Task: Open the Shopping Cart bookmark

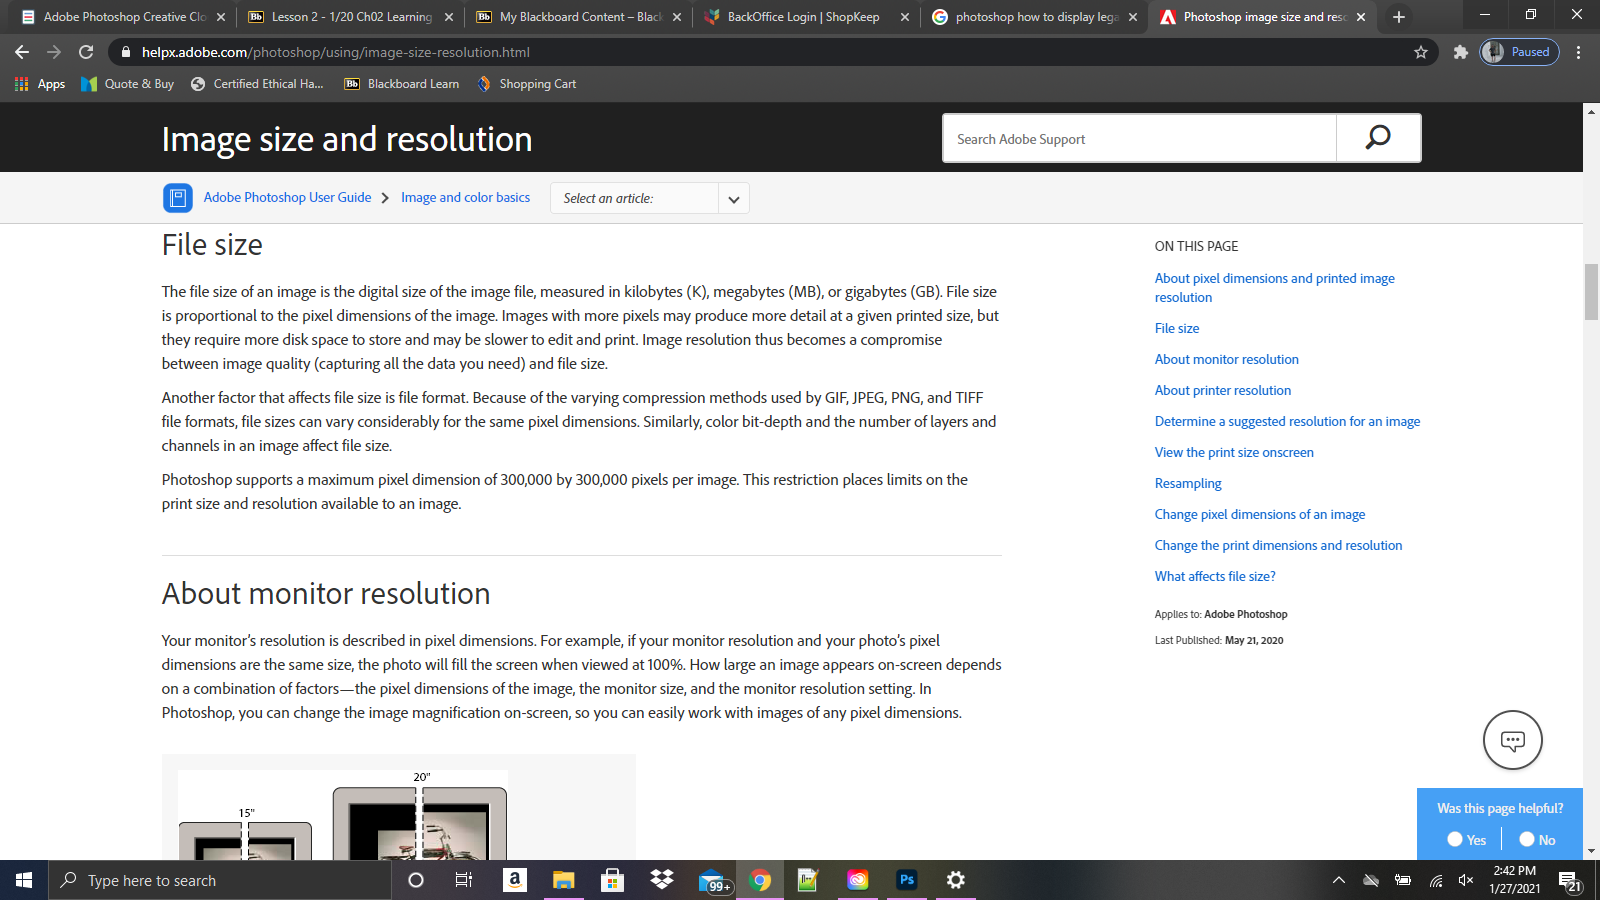Action: (x=527, y=84)
